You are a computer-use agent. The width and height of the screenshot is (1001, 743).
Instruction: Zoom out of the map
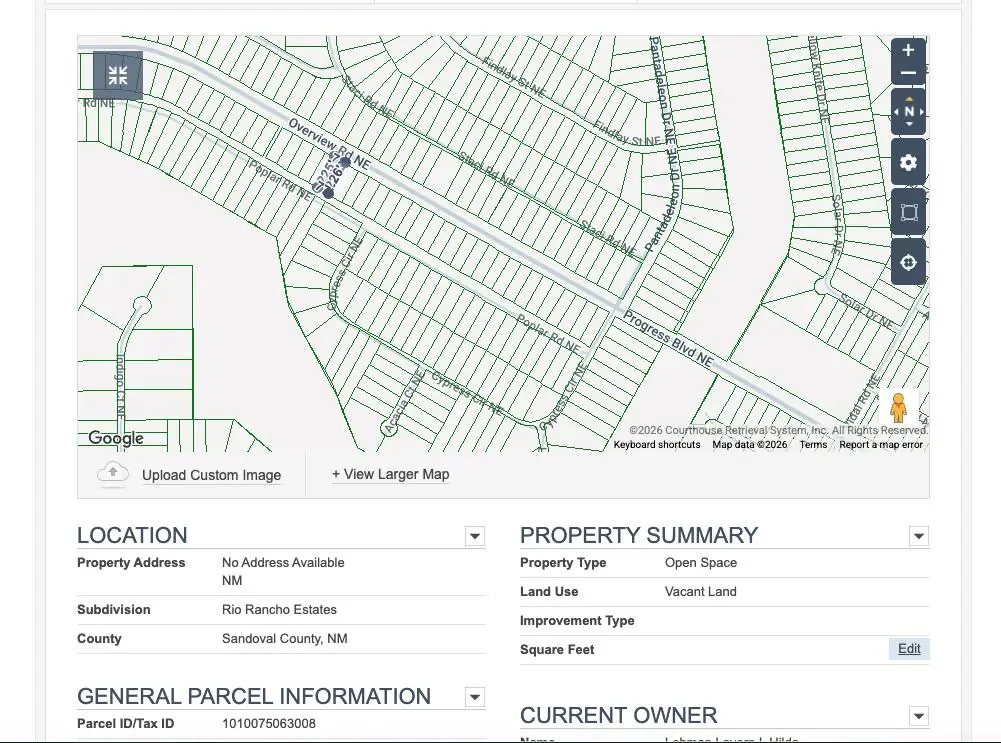[x=908, y=73]
